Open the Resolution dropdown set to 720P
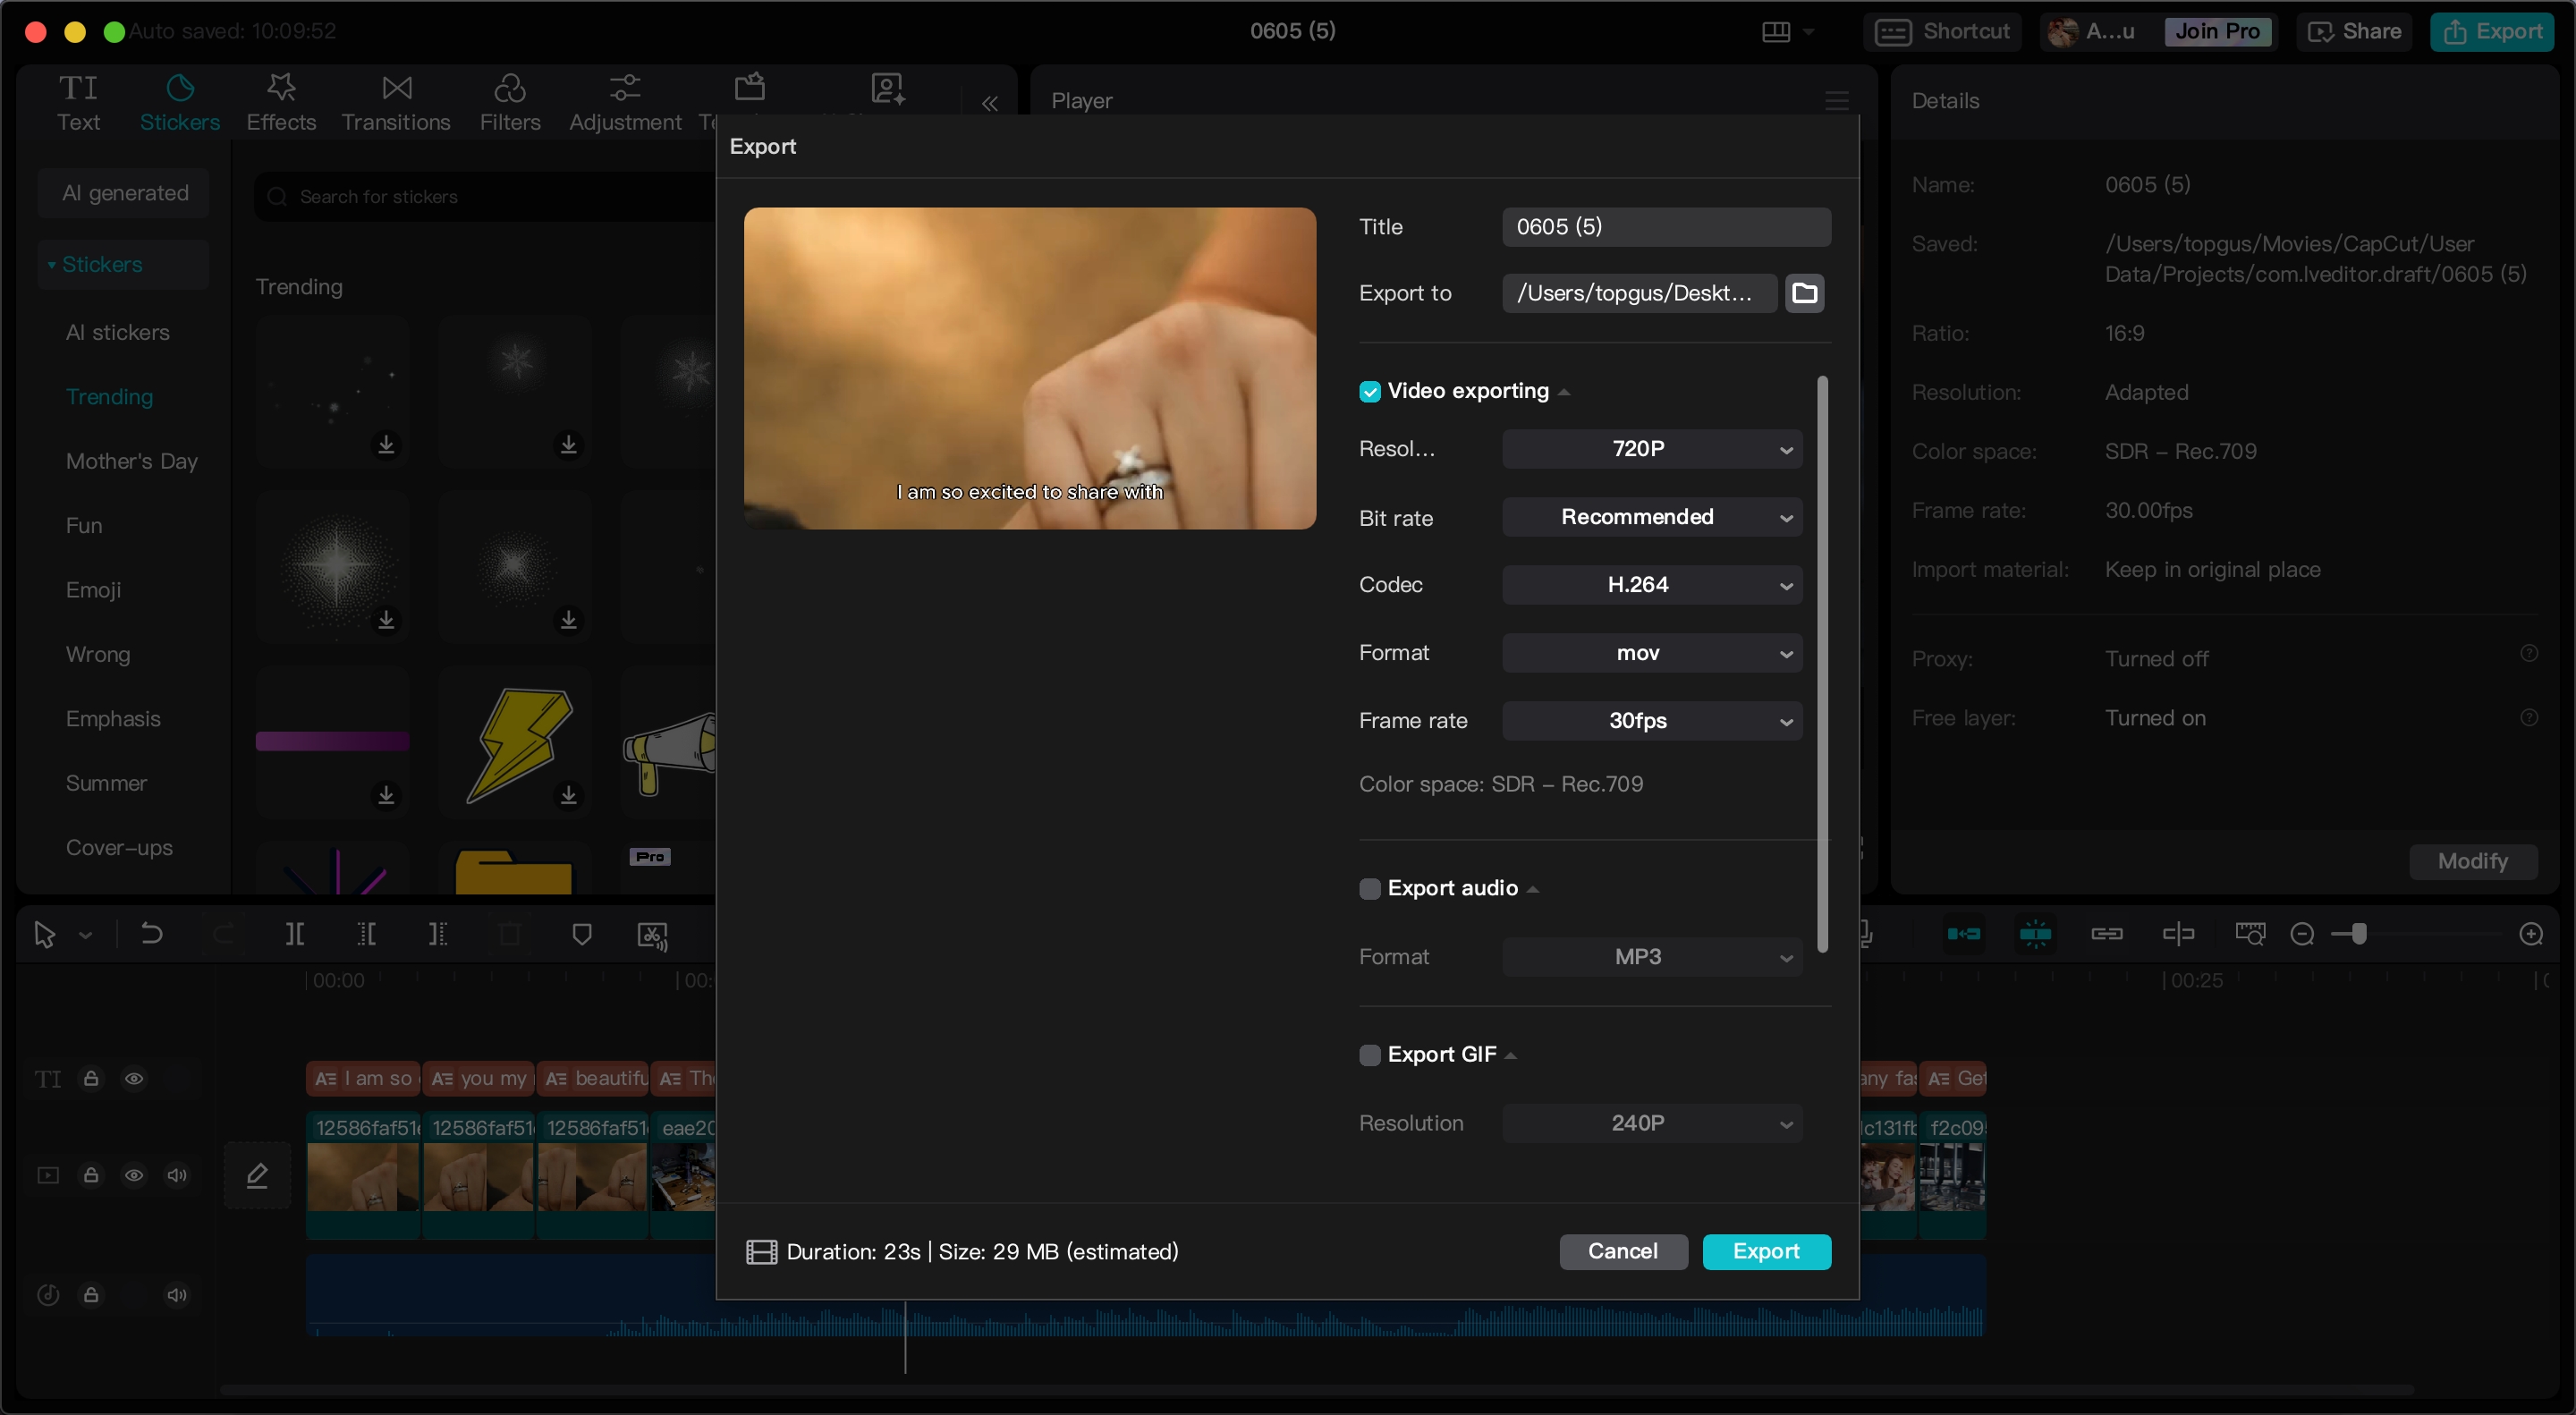 1650,449
